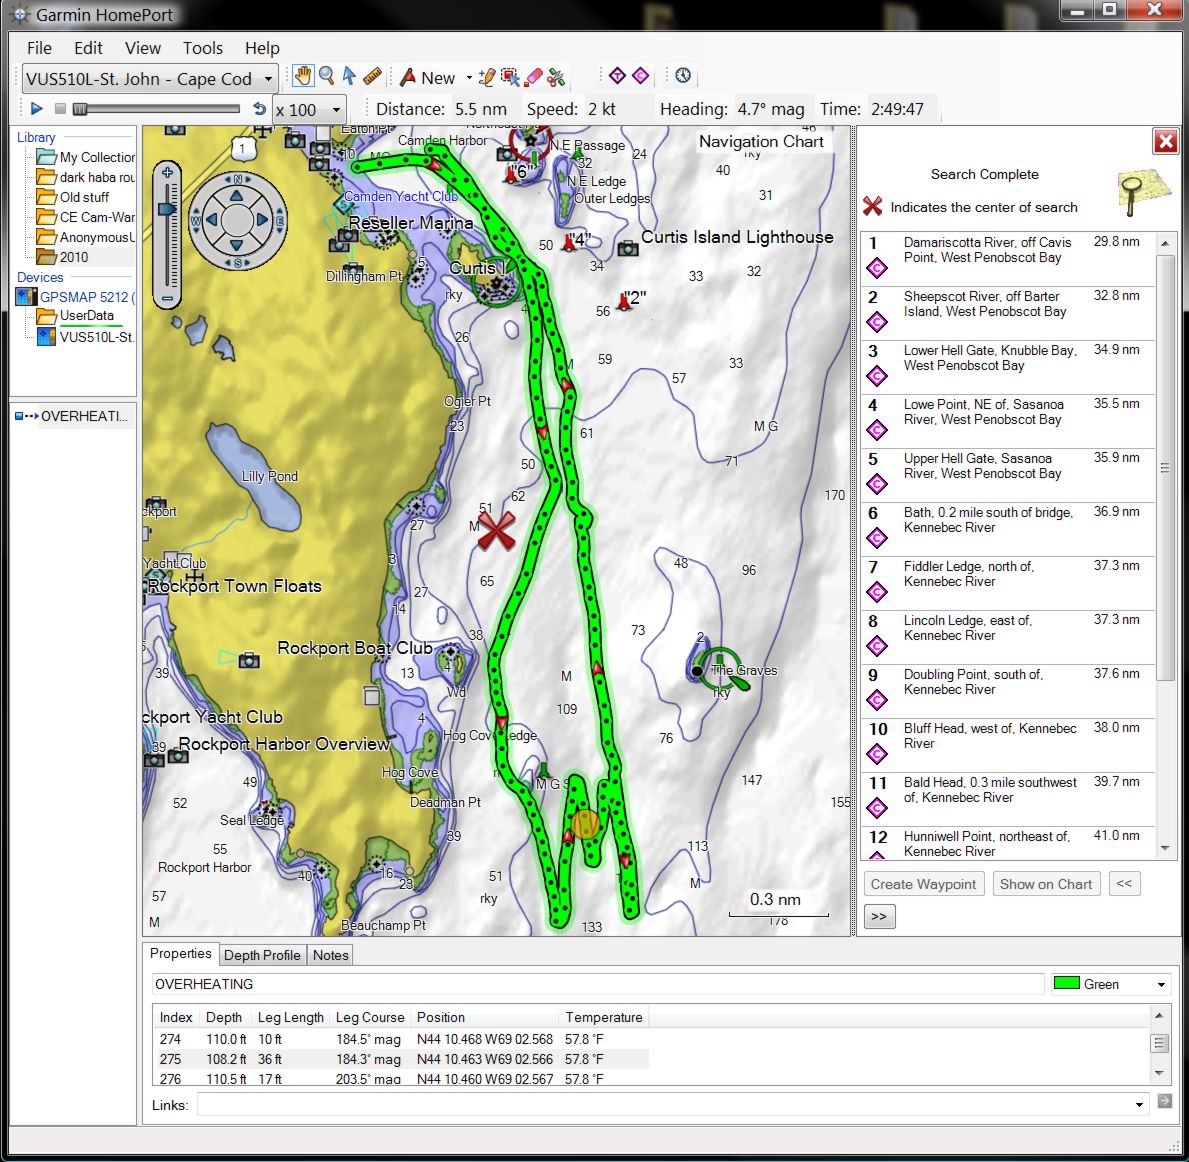Select the Measure ruler tool
This screenshot has width=1189, height=1162.
372,76
